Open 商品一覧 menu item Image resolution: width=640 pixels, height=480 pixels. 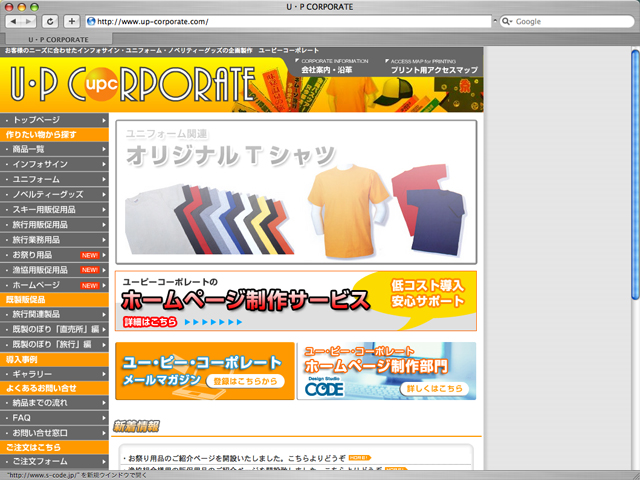click(x=54, y=149)
